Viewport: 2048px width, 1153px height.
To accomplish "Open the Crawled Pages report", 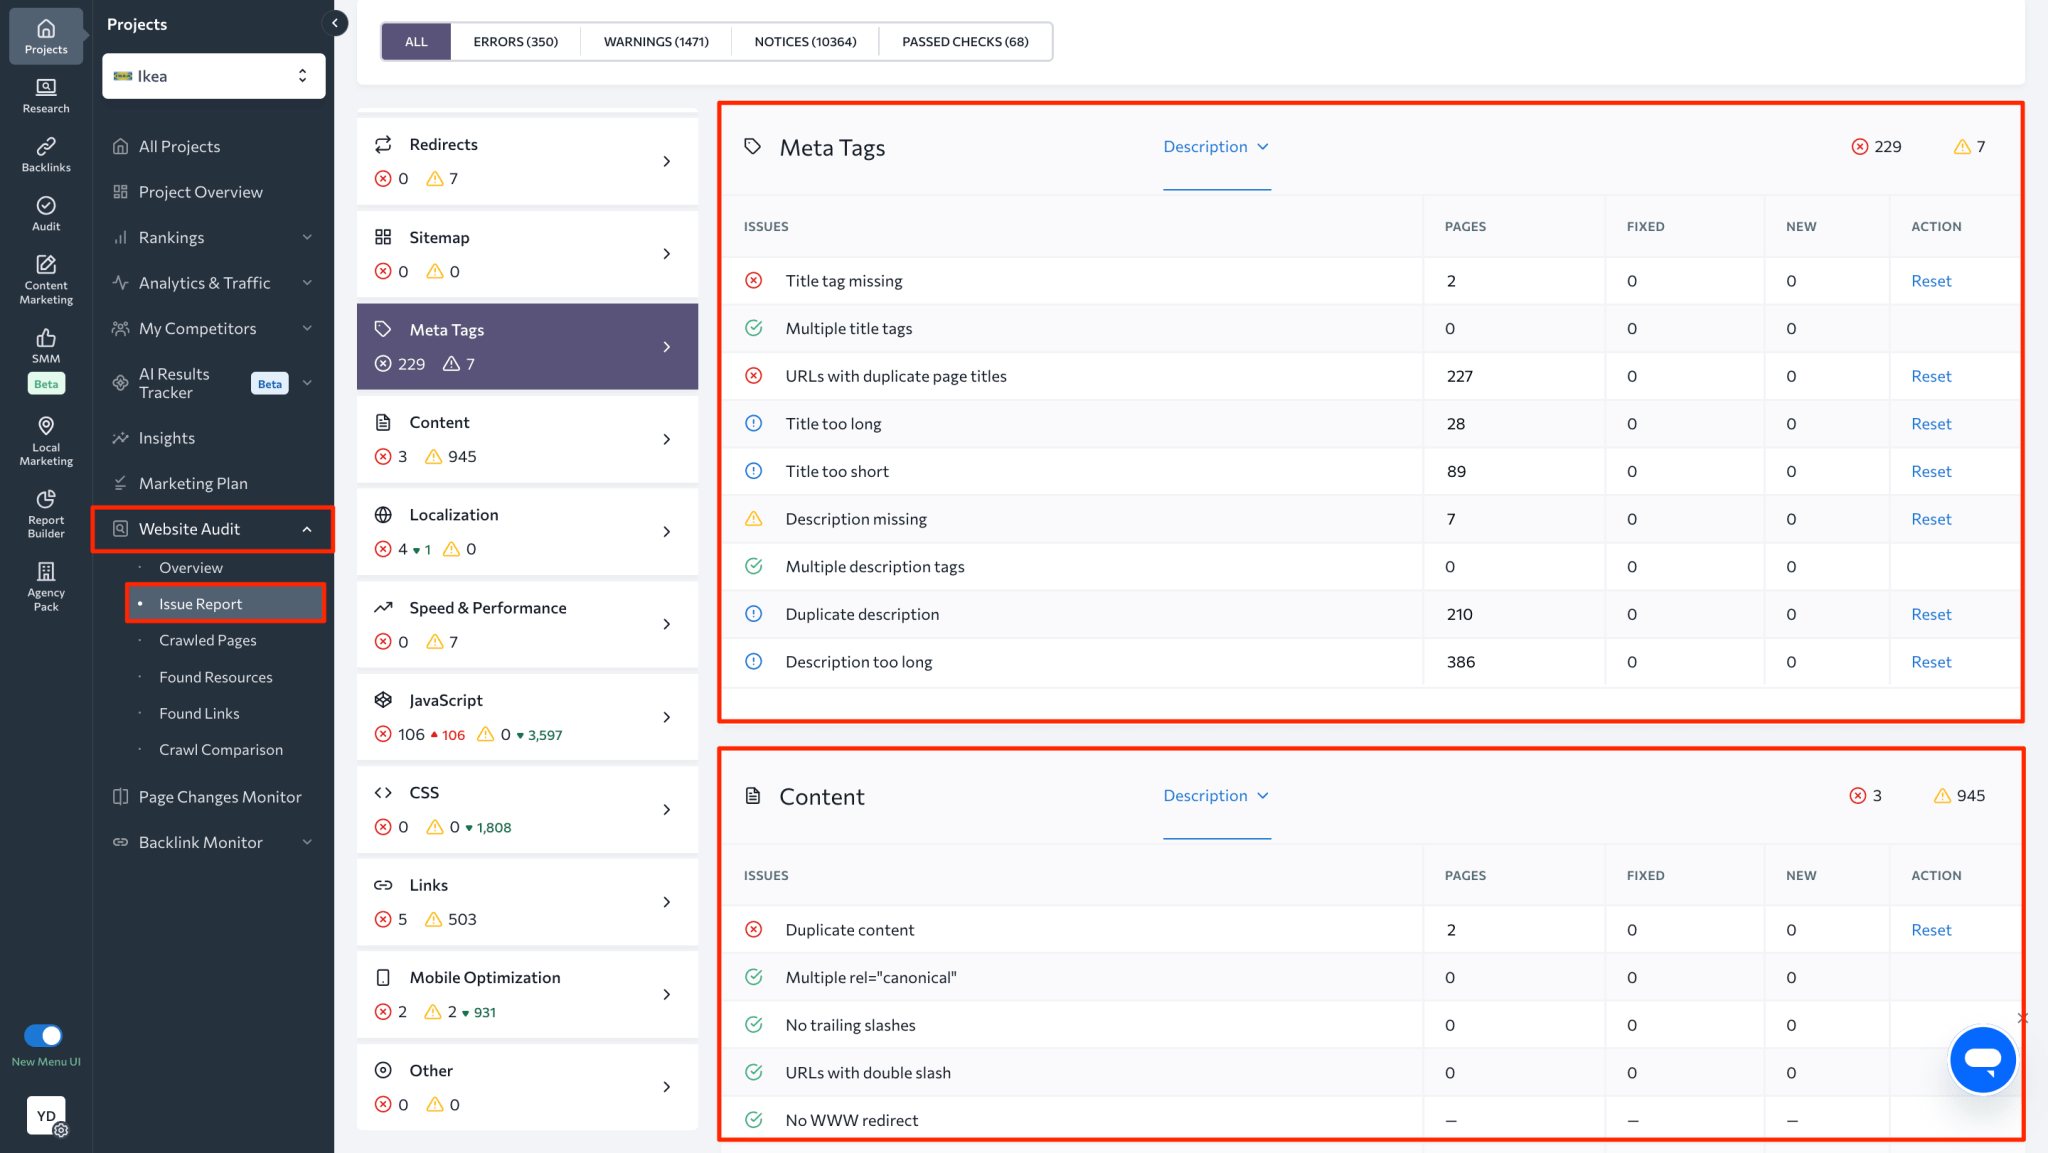I will [208, 640].
